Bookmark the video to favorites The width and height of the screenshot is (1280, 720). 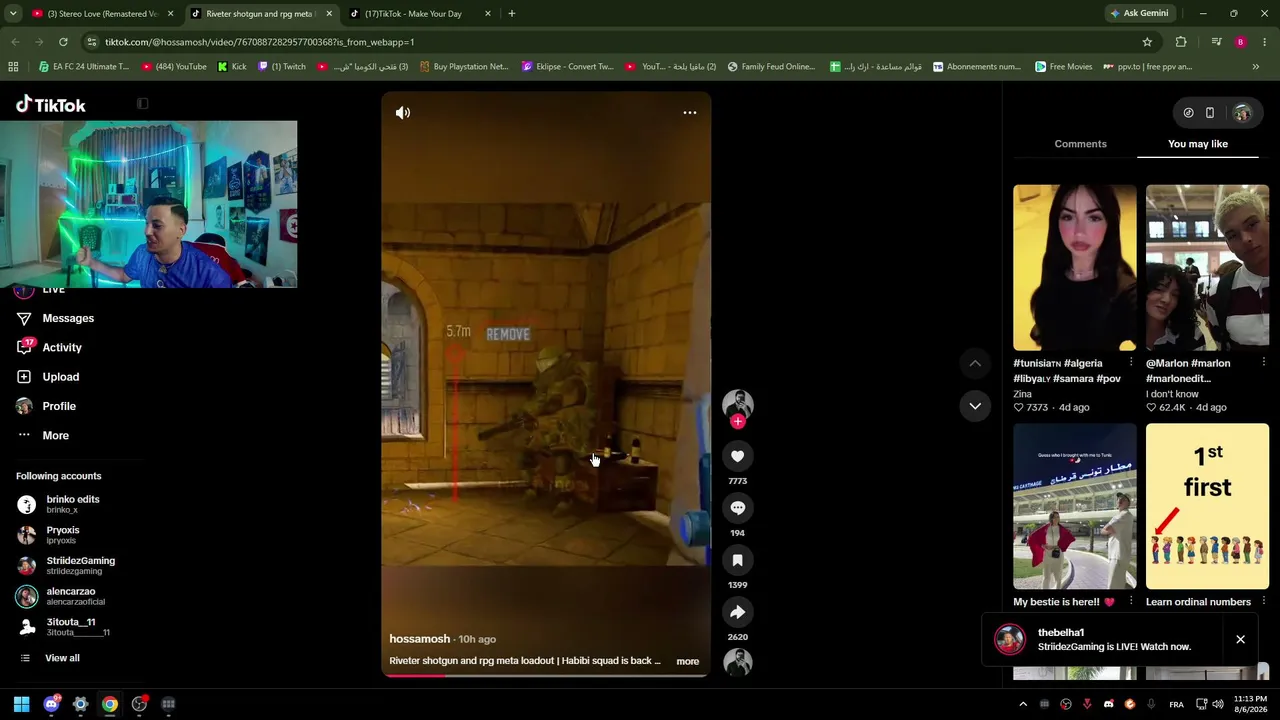(x=738, y=560)
